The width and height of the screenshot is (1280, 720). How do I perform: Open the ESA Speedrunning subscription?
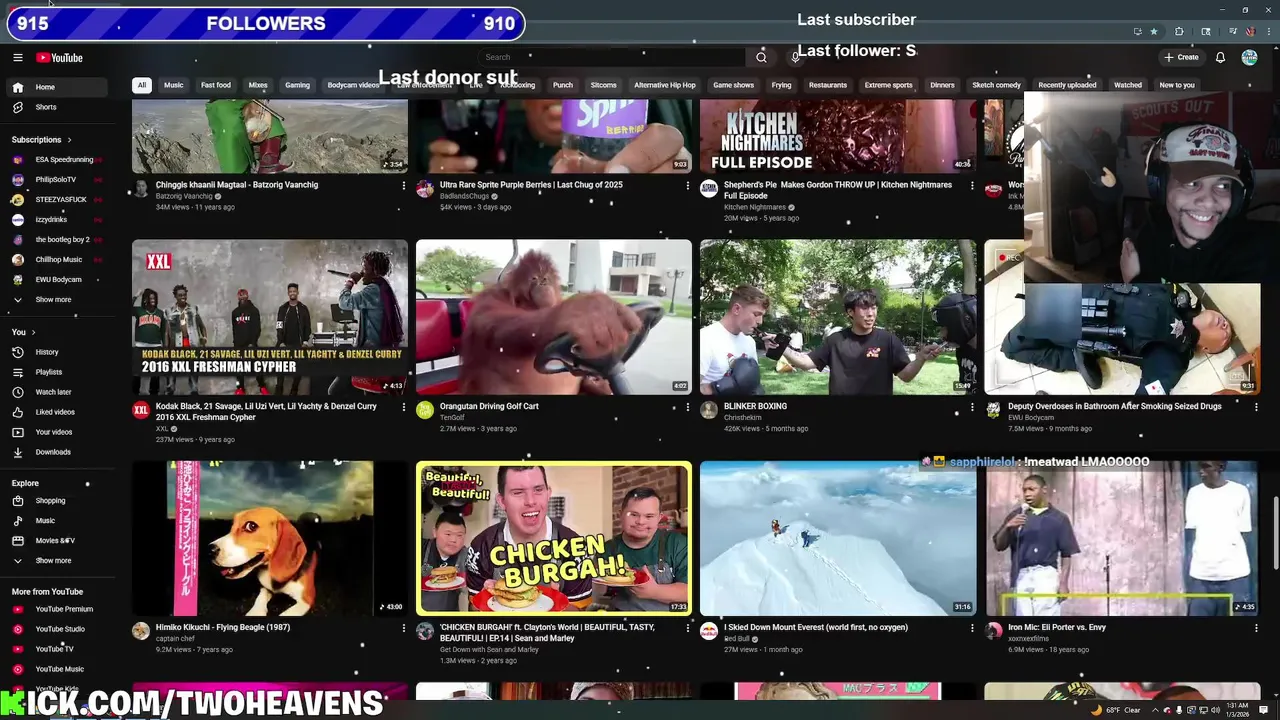tap(58, 160)
